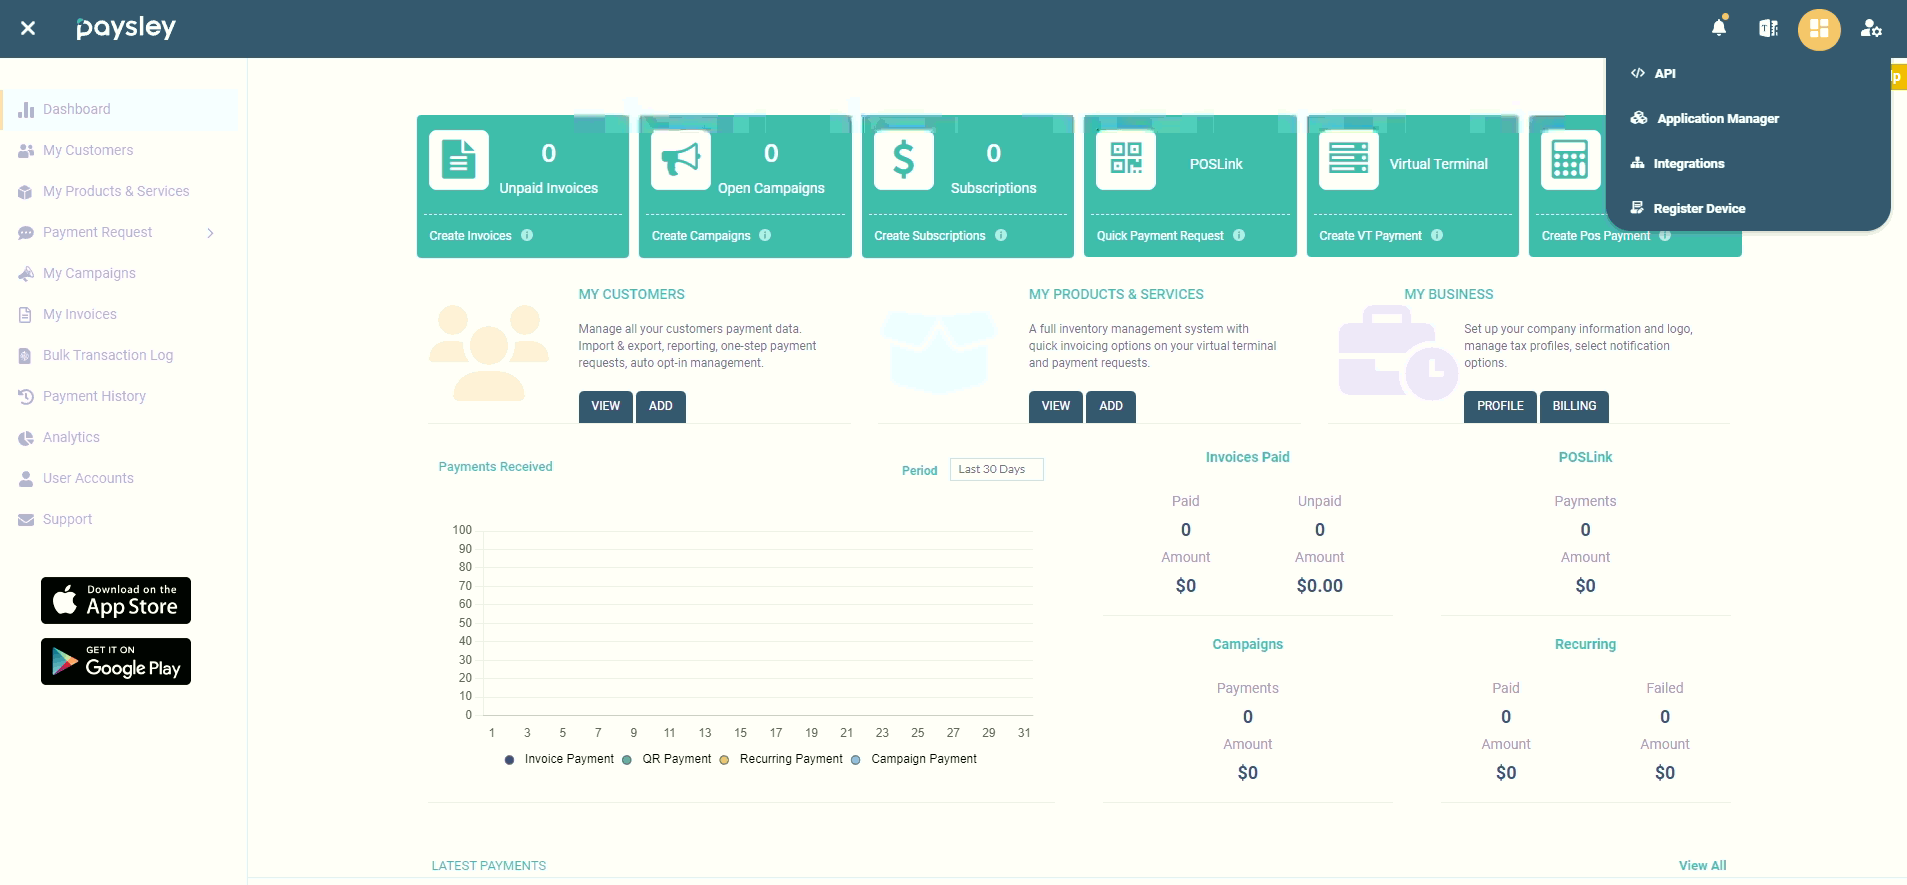Screen dimensions: 1907x885
Task: Toggle QR Payment series in chart legend
Action: click(x=667, y=759)
